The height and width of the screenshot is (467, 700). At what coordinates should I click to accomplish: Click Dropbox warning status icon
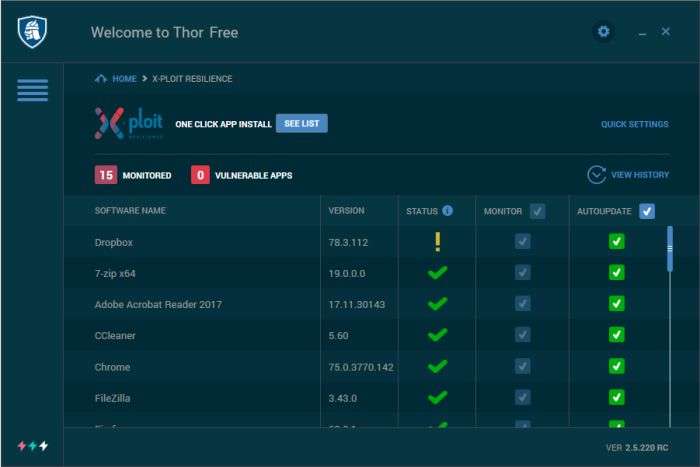tap(438, 242)
